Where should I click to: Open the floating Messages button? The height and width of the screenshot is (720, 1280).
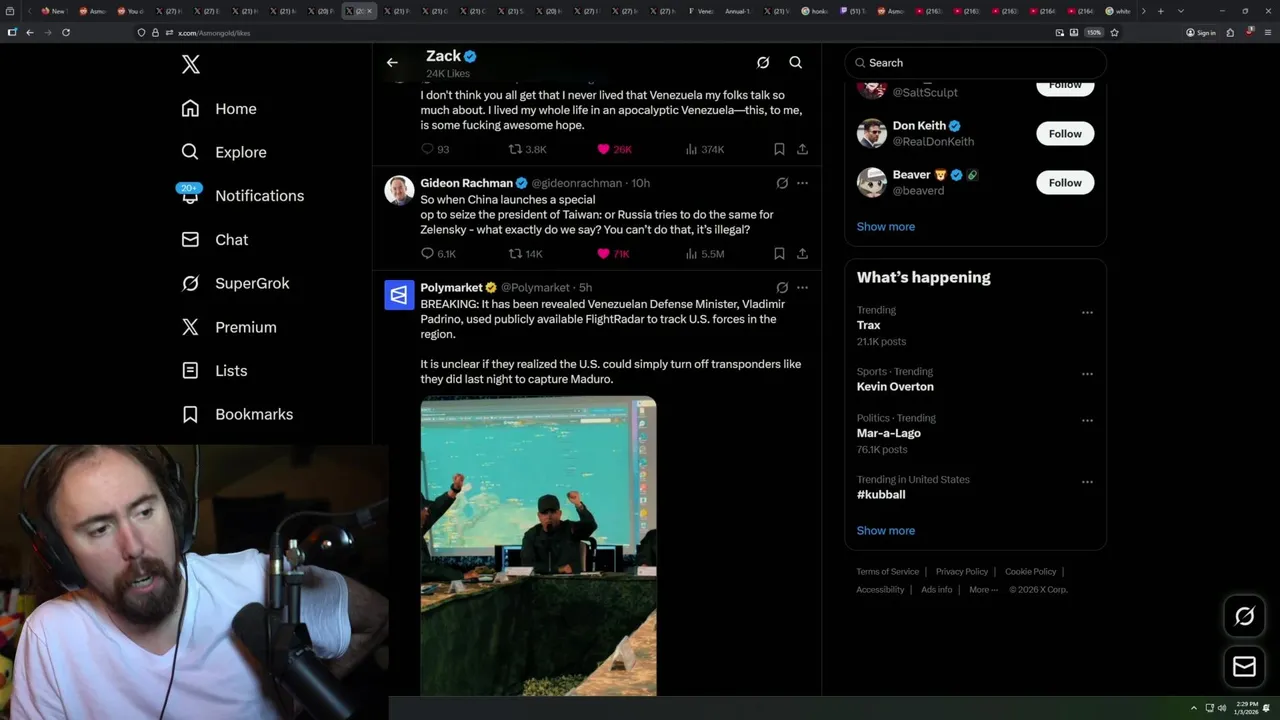tap(1245, 666)
